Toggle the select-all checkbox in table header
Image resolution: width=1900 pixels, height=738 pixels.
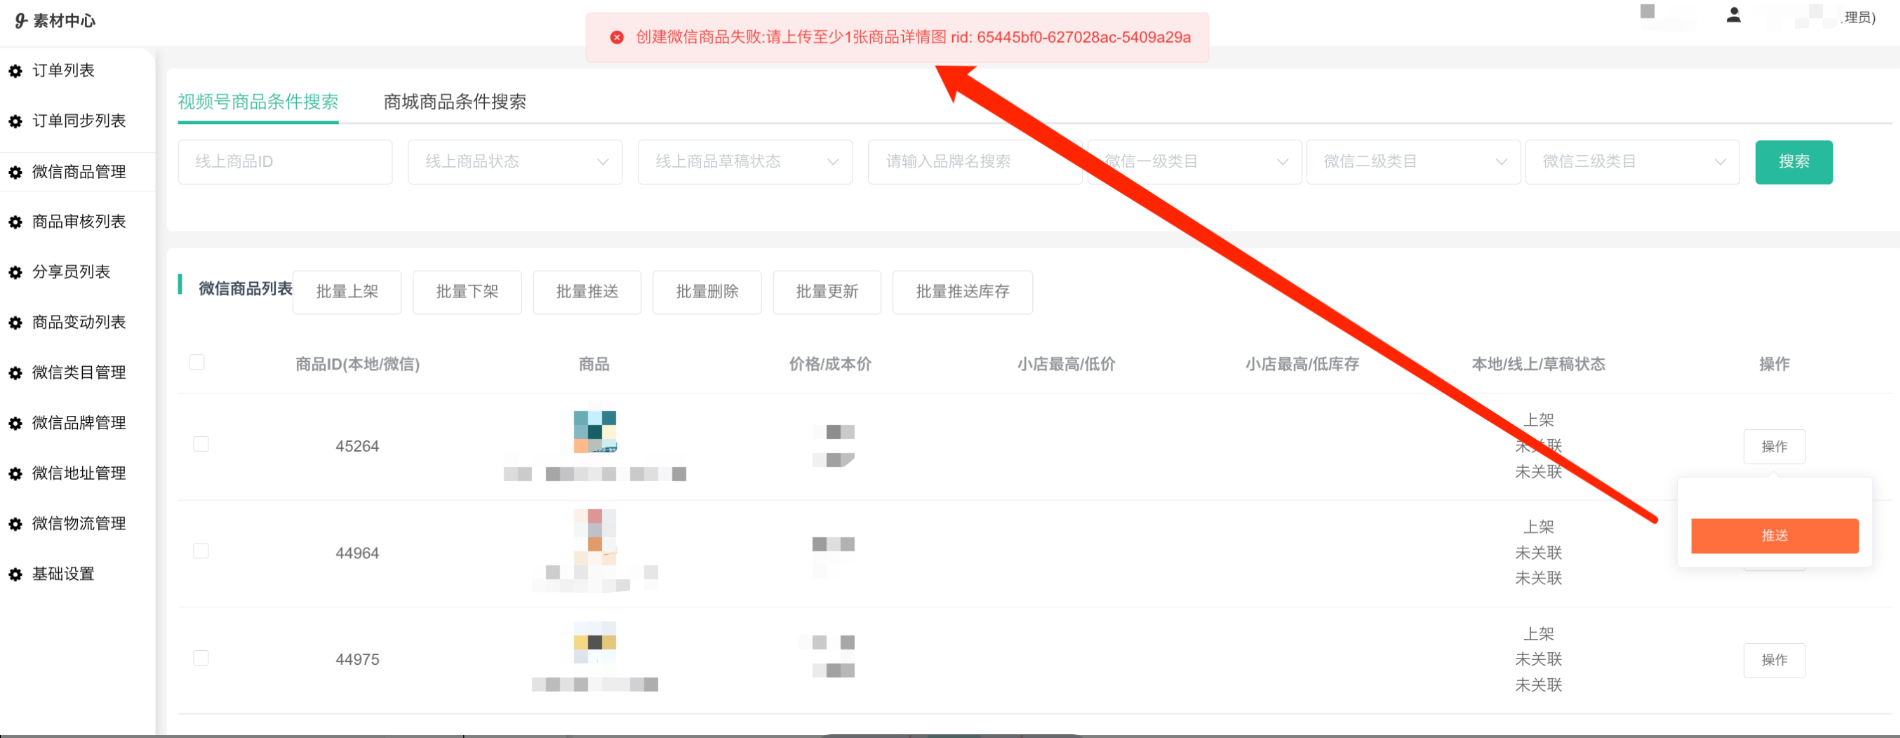click(197, 362)
